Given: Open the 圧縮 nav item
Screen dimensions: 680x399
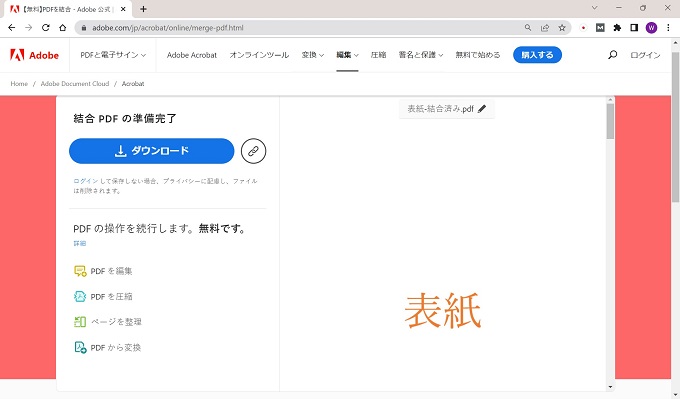Looking at the screenshot, I should point(378,55).
